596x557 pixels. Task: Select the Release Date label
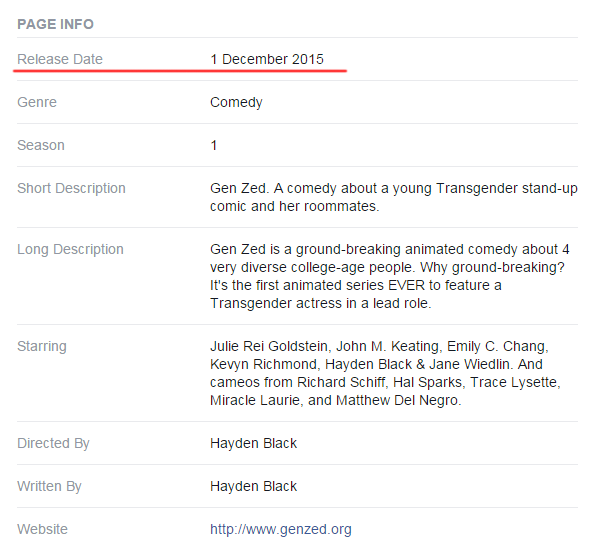coord(60,59)
